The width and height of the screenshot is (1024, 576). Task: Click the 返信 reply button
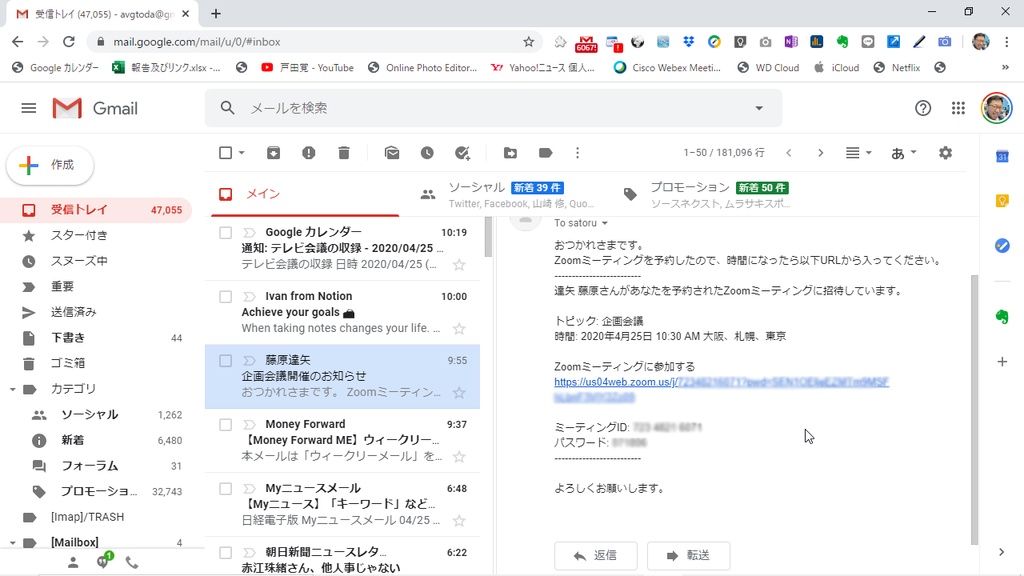point(596,555)
